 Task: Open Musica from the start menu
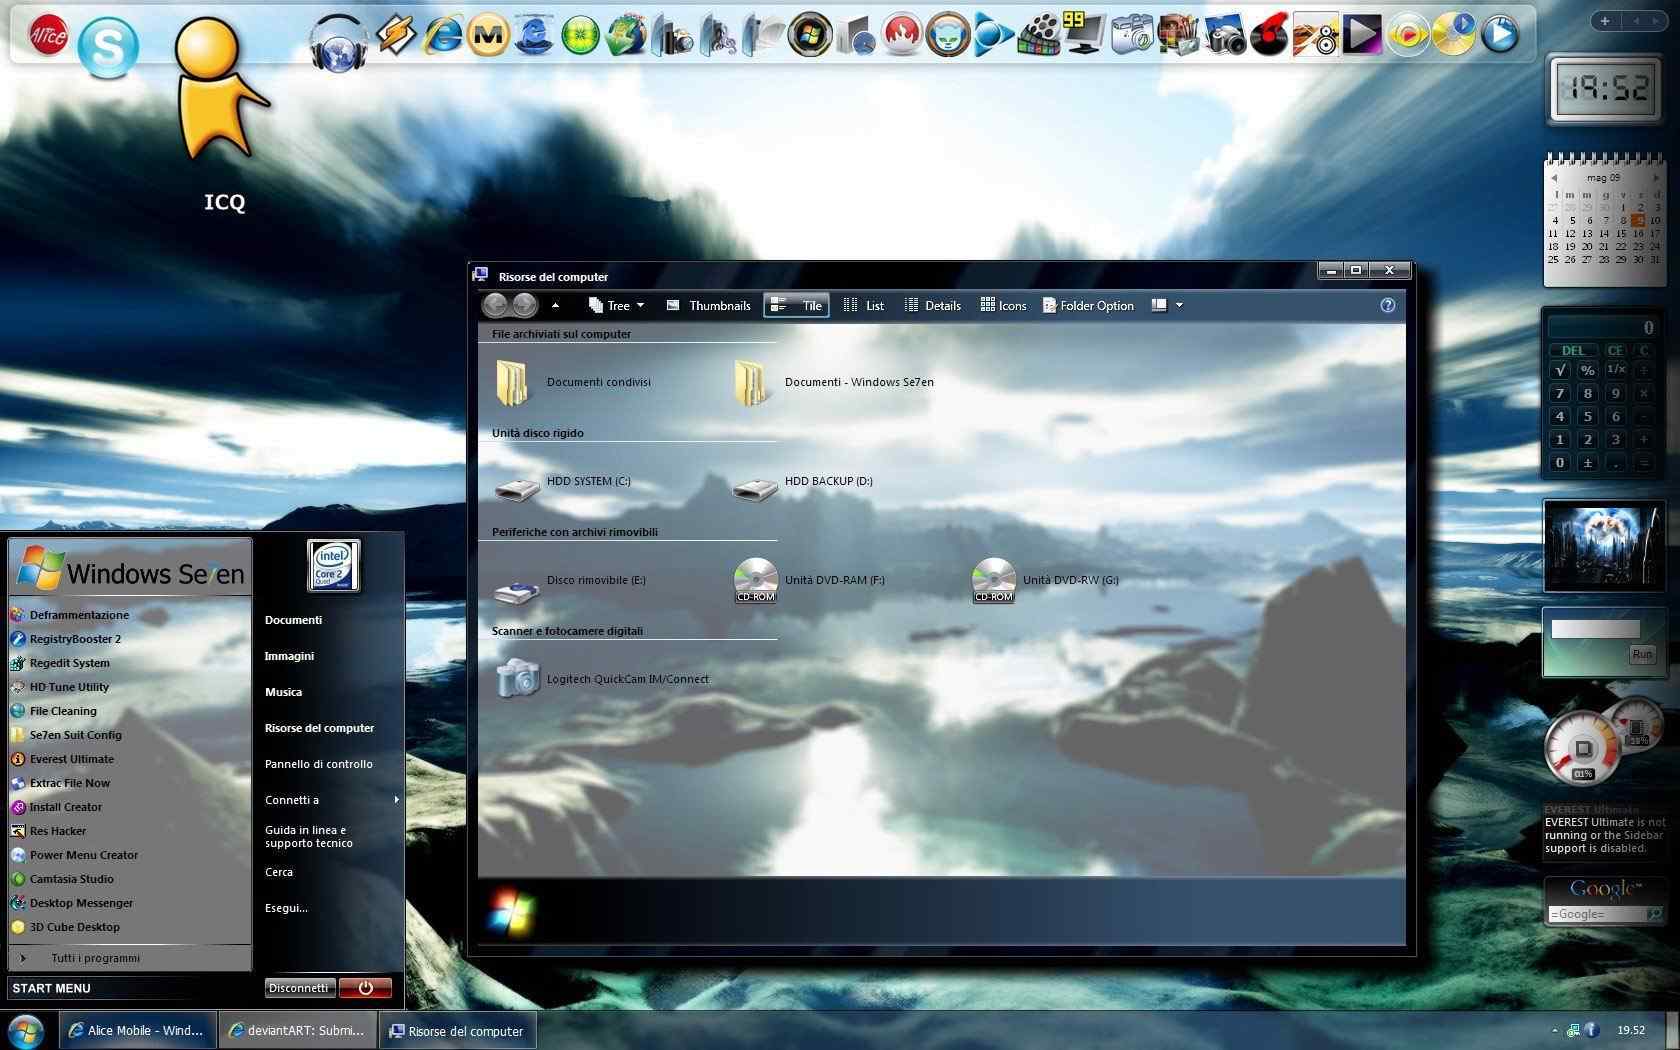[283, 692]
